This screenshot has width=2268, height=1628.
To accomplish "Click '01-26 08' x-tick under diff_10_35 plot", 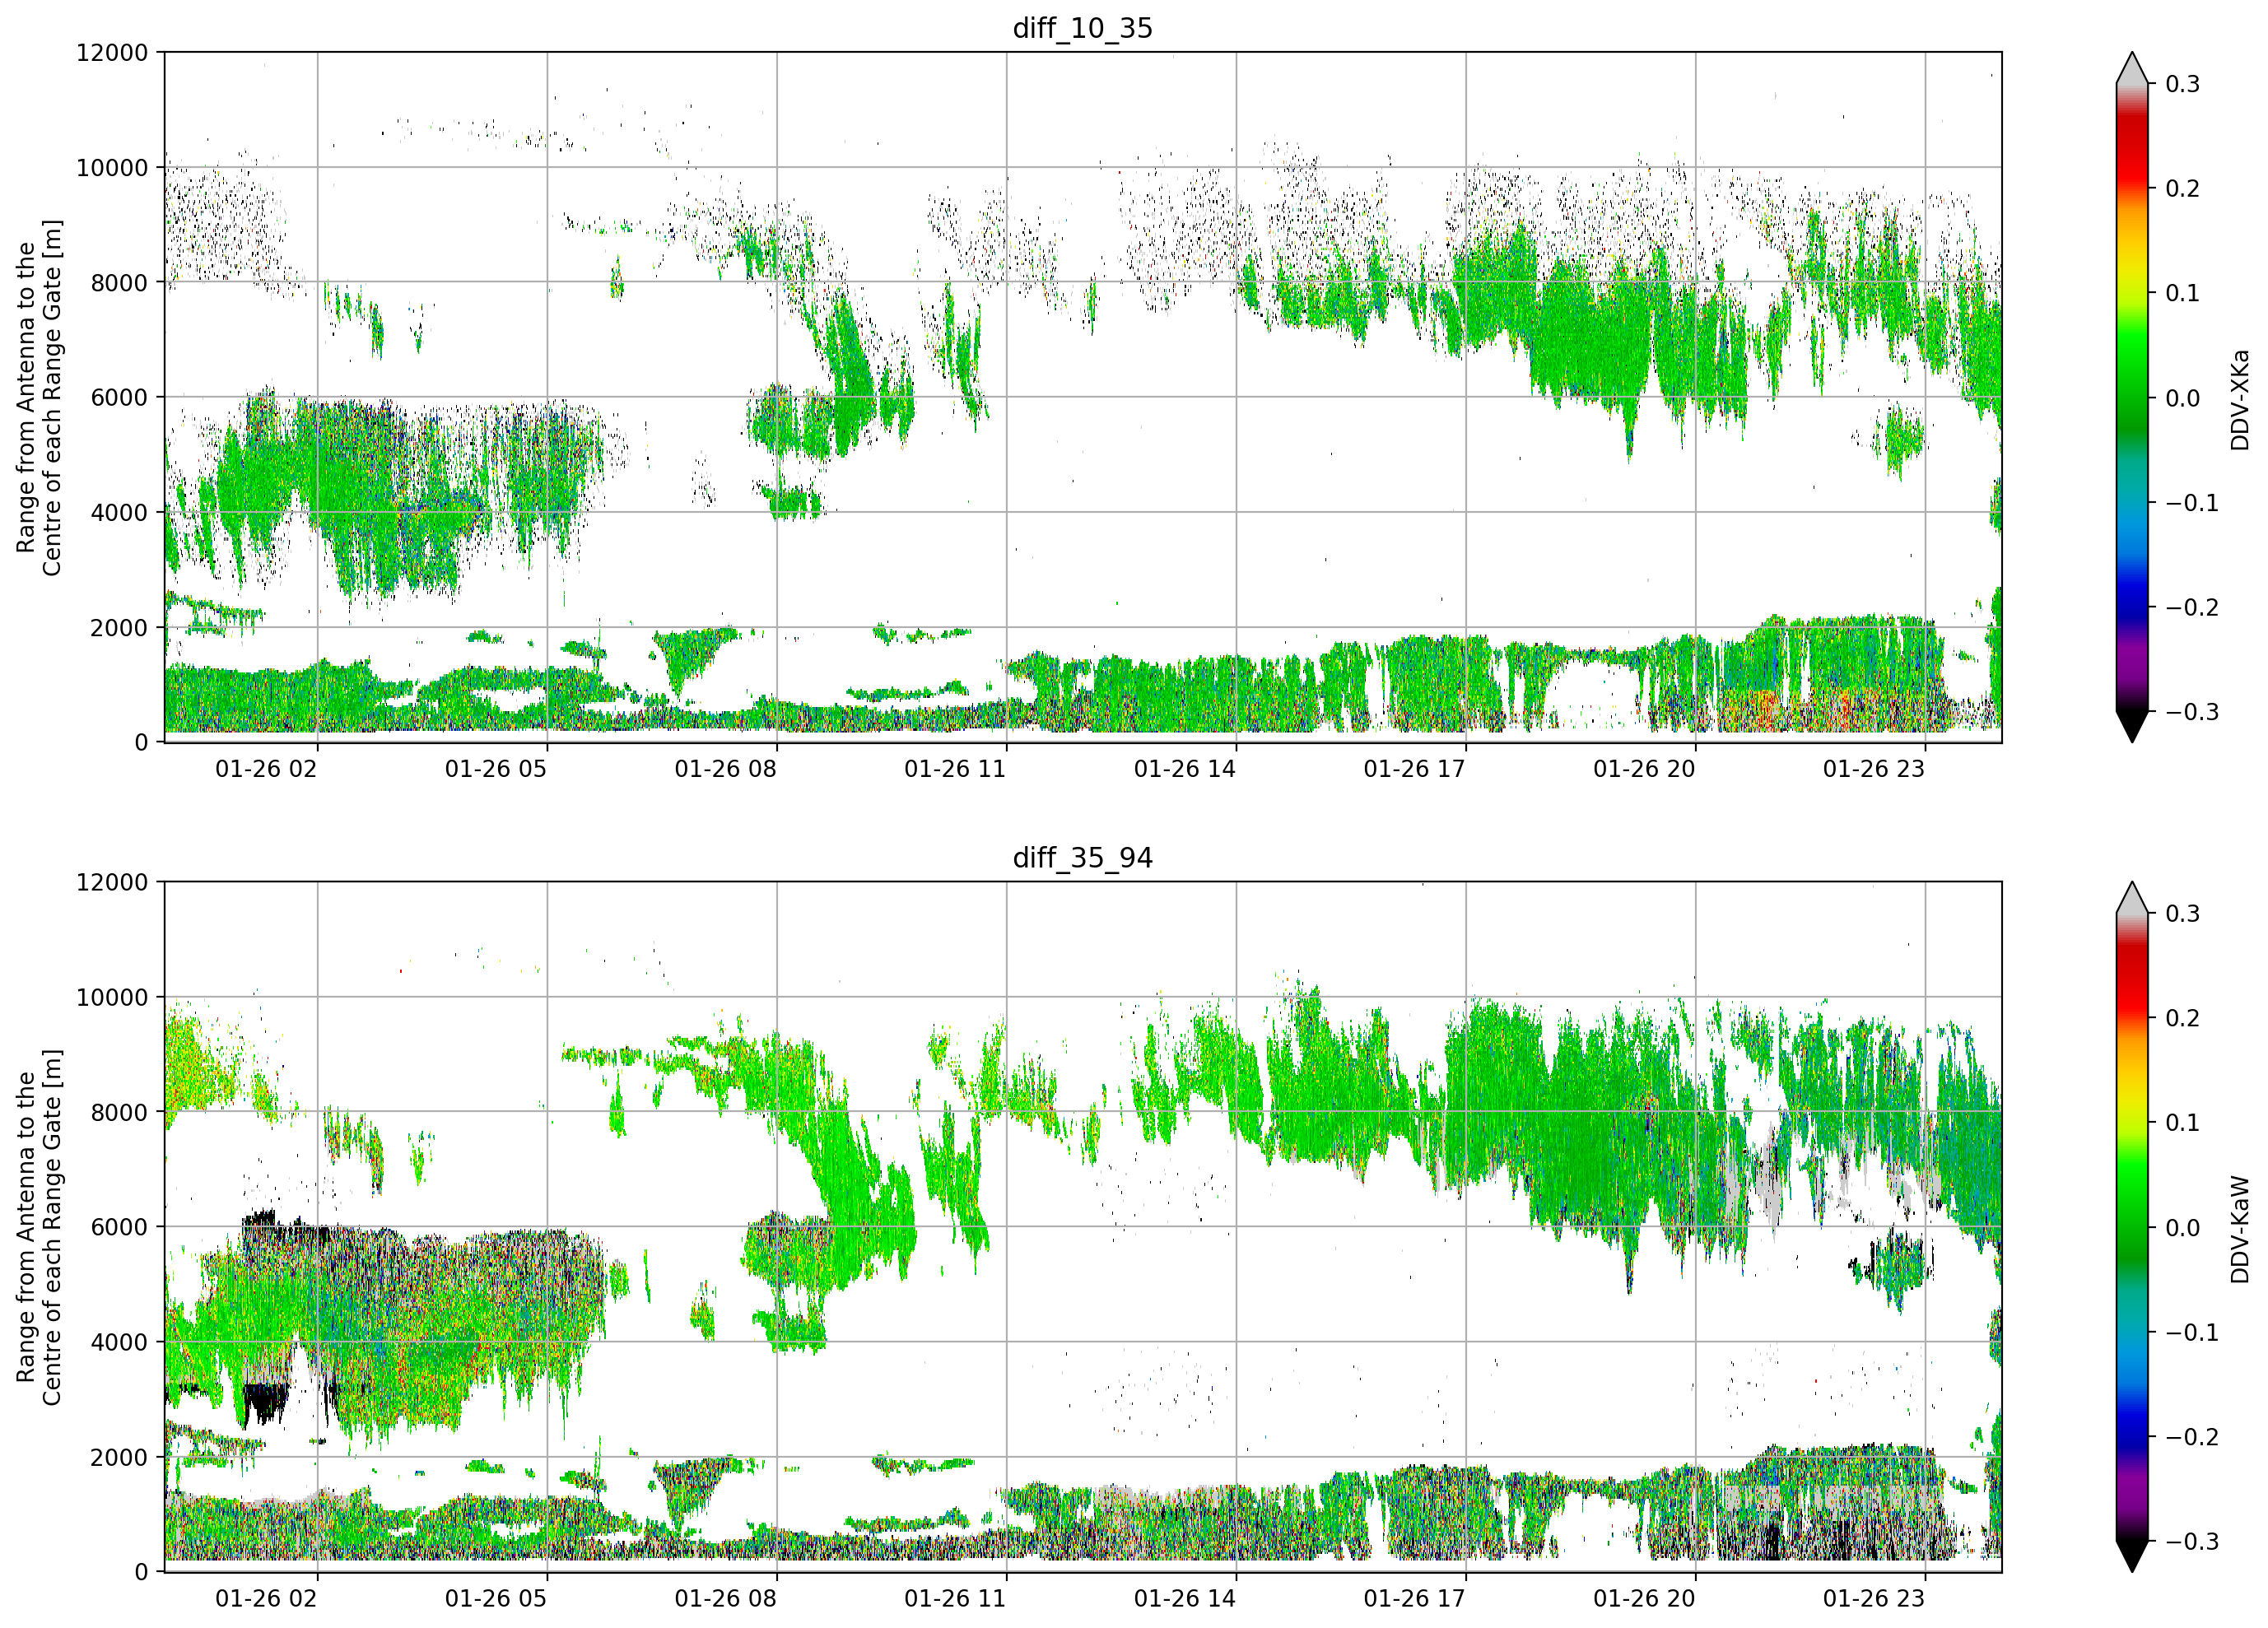I will pyautogui.click(x=725, y=769).
